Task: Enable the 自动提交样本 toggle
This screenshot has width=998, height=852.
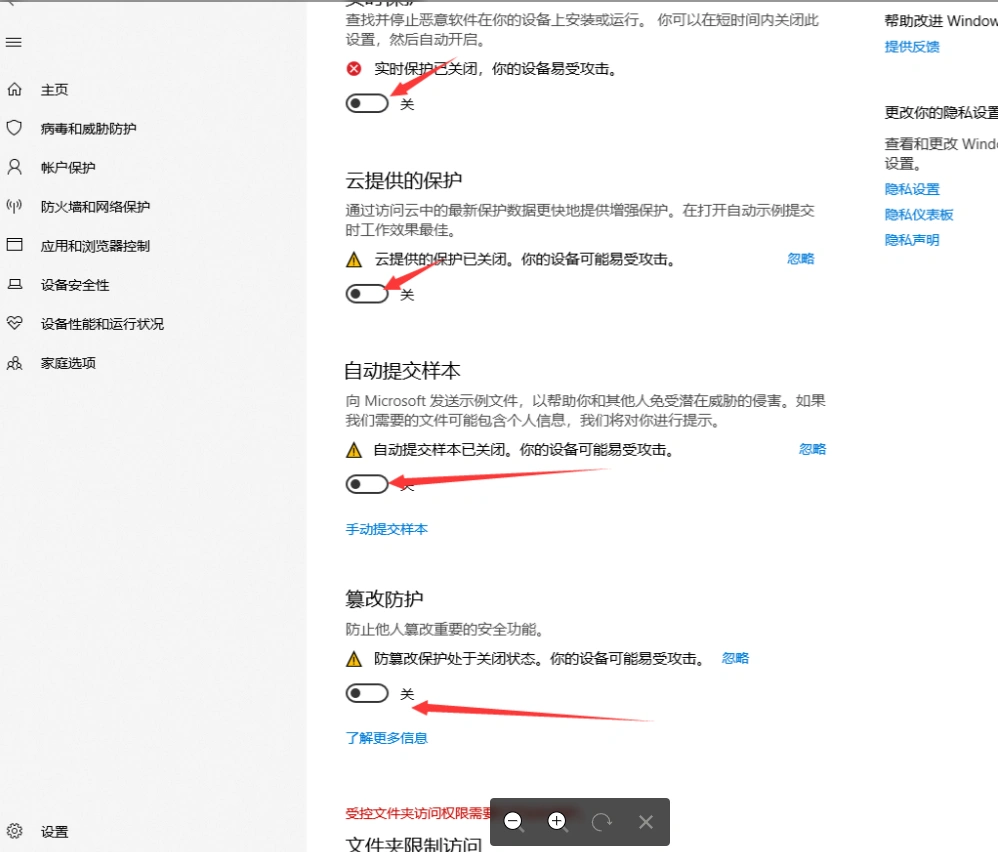Action: pyautogui.click(x=367, y=484)
